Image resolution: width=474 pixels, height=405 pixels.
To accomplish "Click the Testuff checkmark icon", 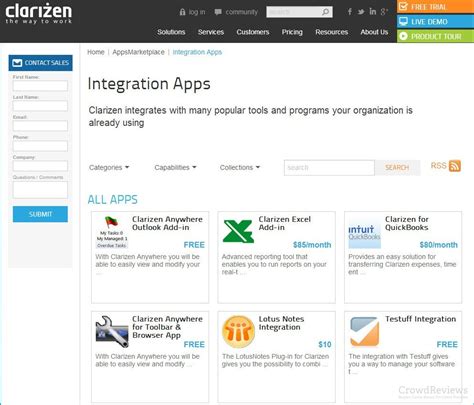I will pyautogui.click(x=364, y=332).
